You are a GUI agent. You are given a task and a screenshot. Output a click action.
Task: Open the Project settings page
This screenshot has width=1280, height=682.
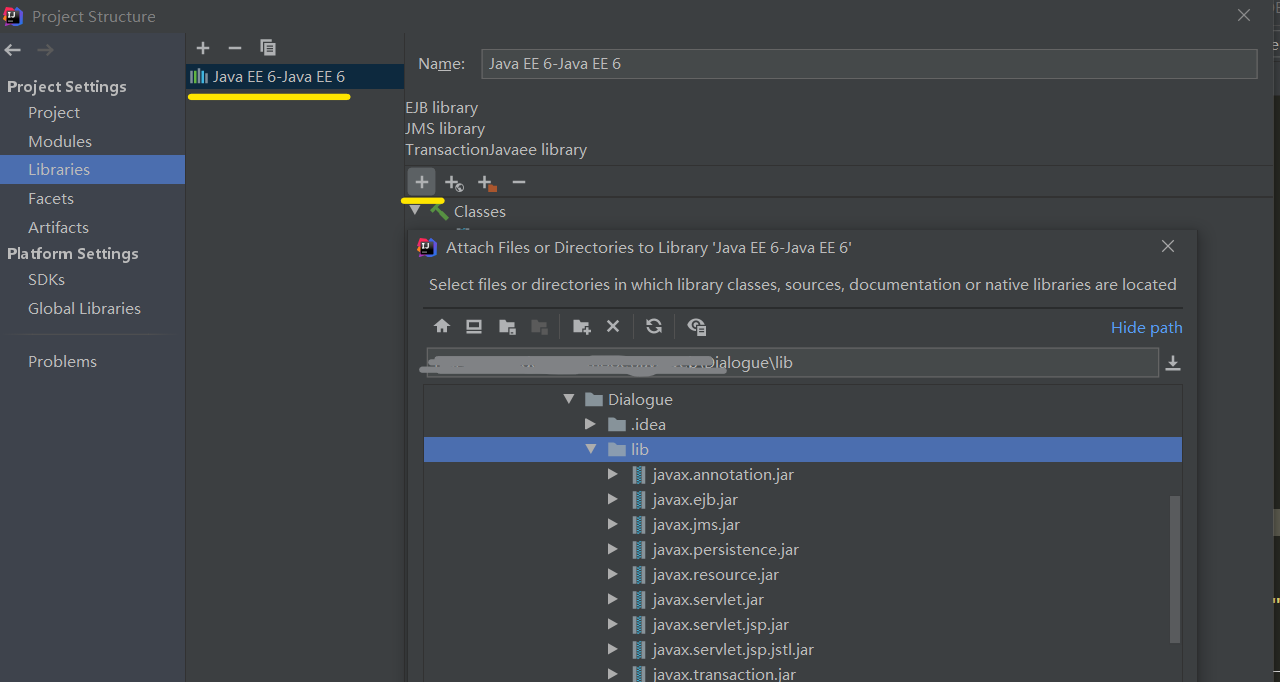(54, 113)
